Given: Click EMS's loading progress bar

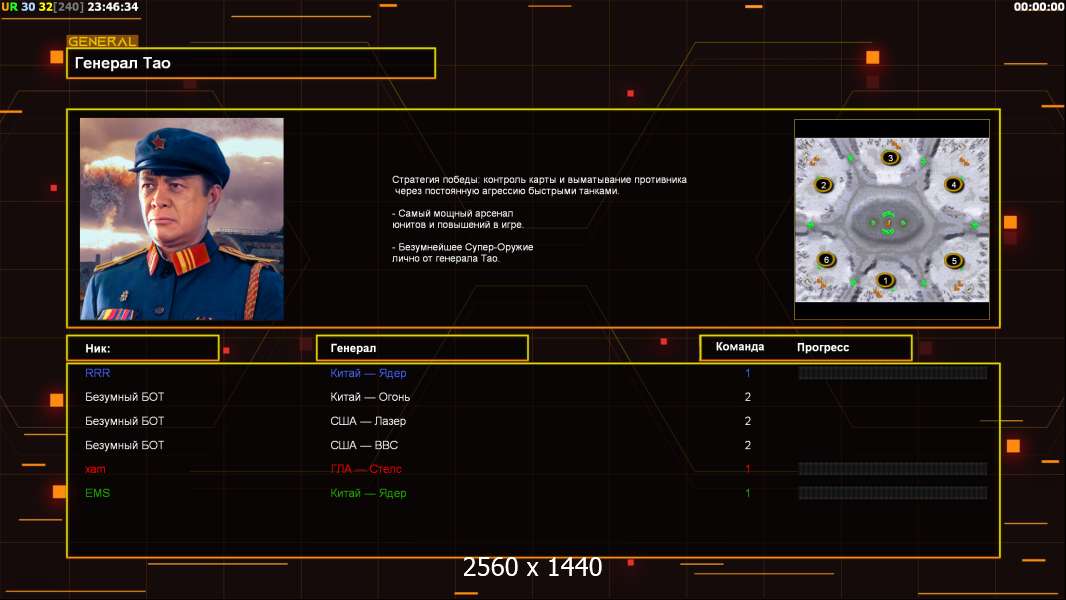Looking at the screenshot, I should 893,493.
